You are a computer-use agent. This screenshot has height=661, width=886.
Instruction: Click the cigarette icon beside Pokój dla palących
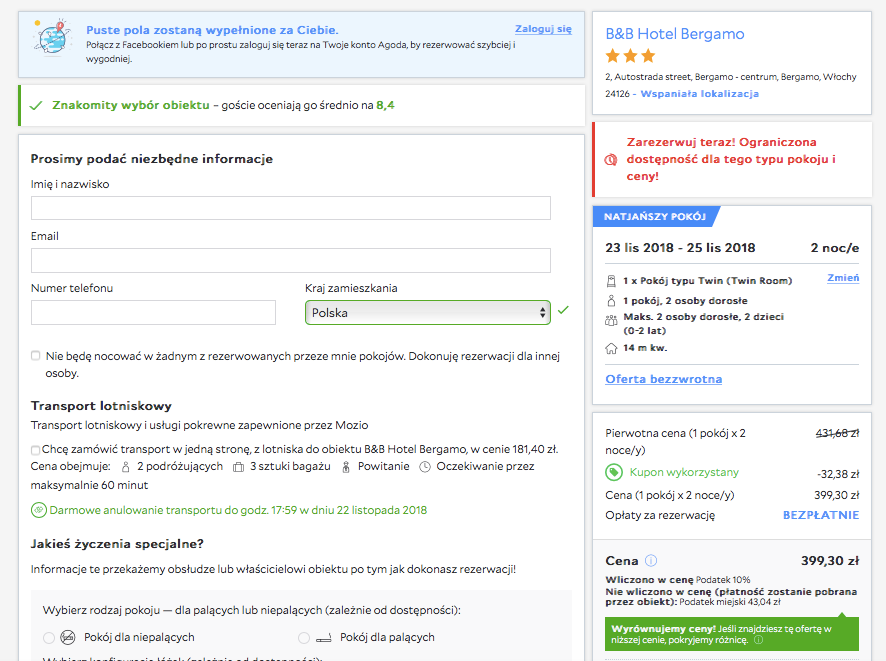point(324,638)
